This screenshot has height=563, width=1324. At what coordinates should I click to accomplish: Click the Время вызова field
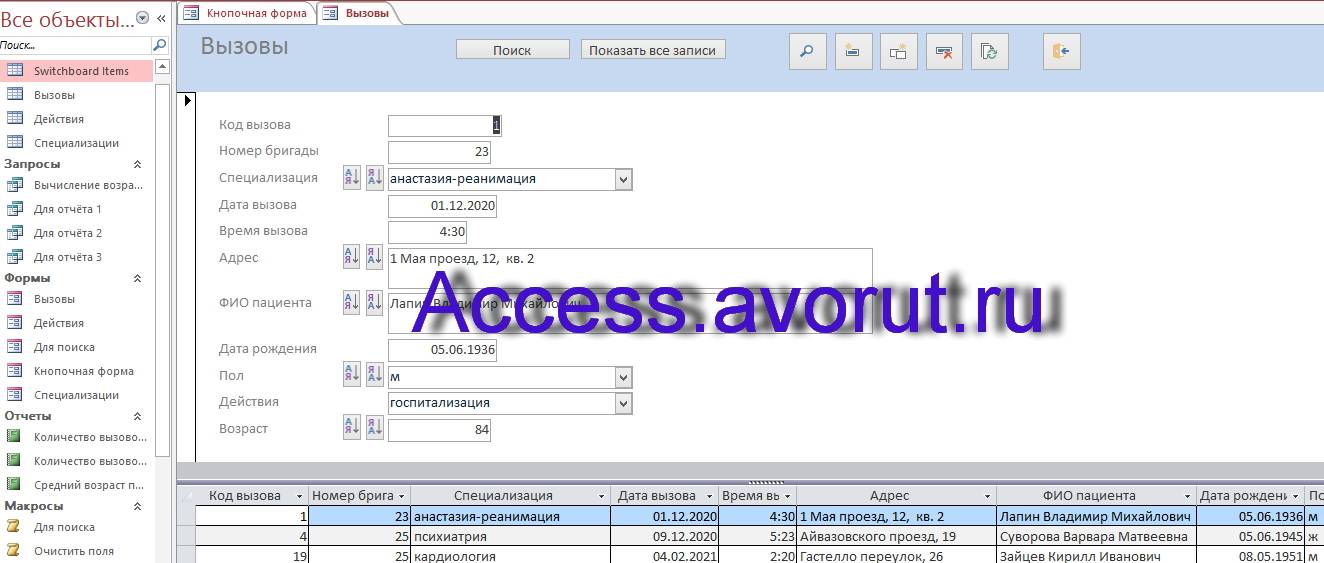pyautogui.click(x=427, y=232)
